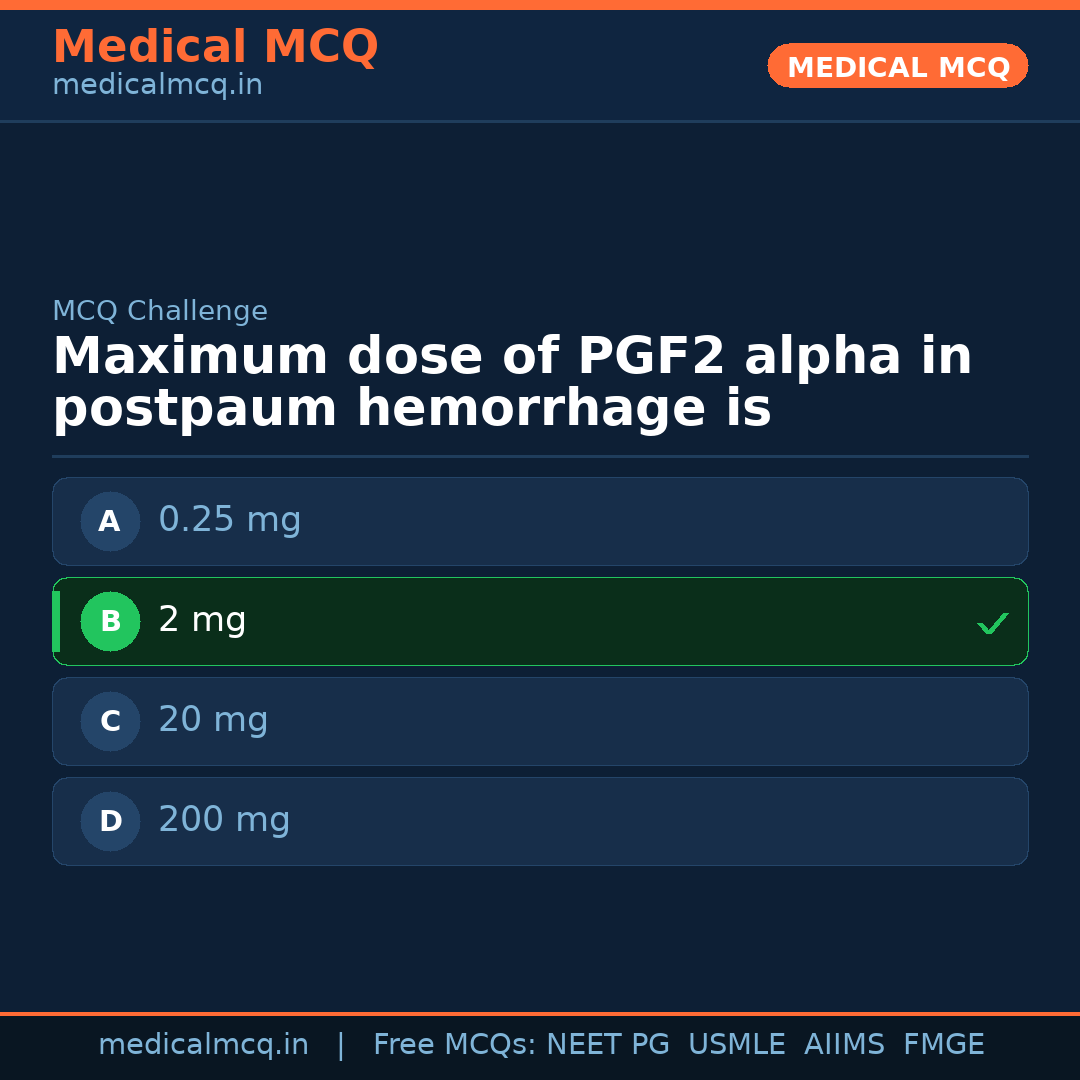Select AIIMS in the footer
Viewport: 1080px width, 1080px height.
[x=844, y=1045]
